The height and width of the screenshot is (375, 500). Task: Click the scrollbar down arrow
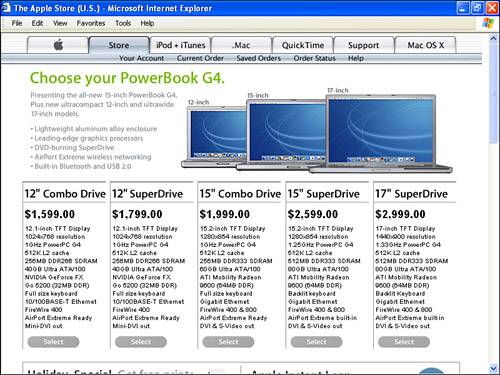(x=493, y=368)
